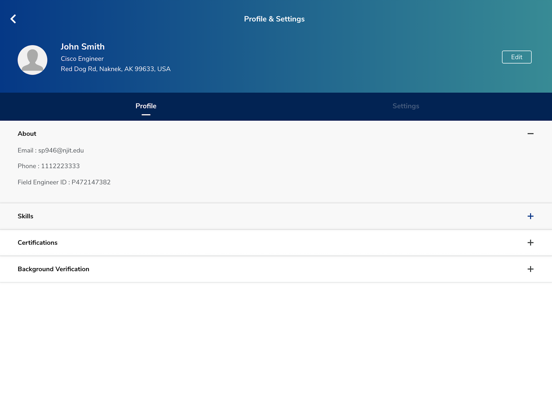This screenshot has width=552, height=414.
Task: Select the Certifications row label
Action: 37,243
